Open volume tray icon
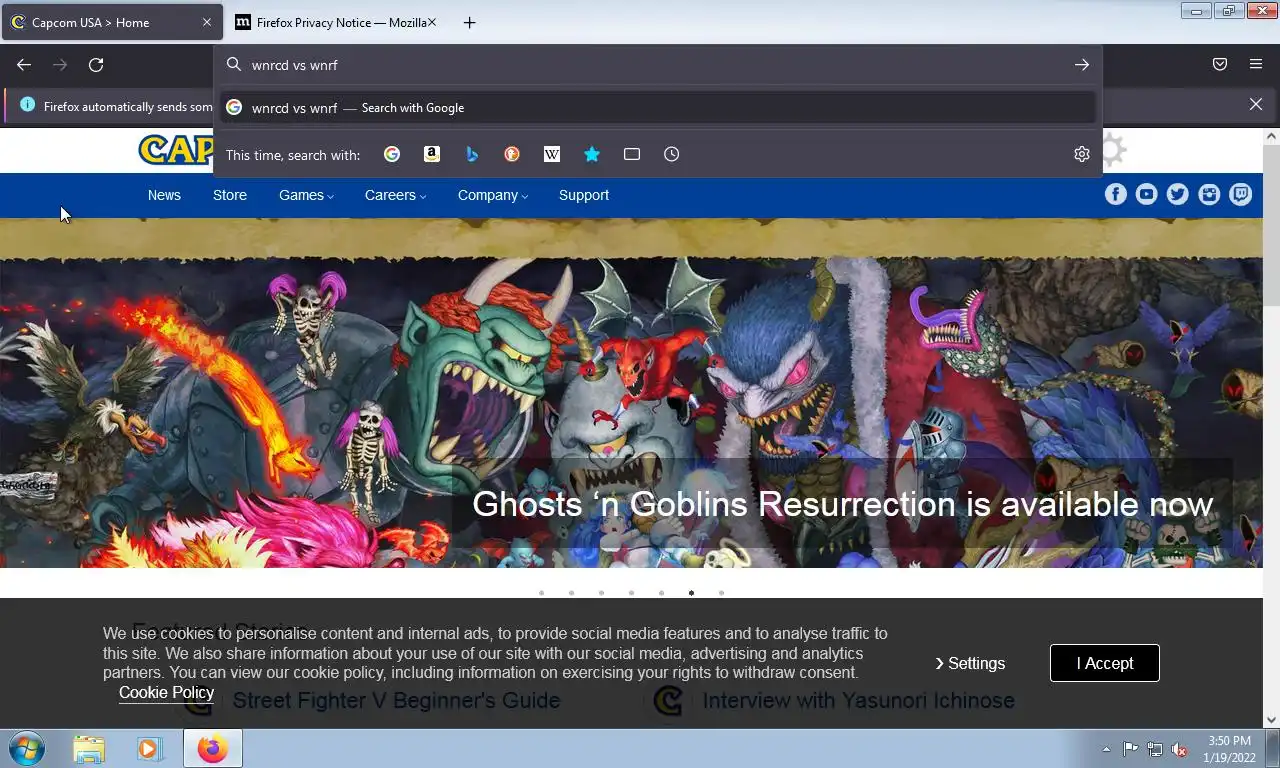Image resolution: width=1280 pixels, height=768 pixels. pos(1179,749)
